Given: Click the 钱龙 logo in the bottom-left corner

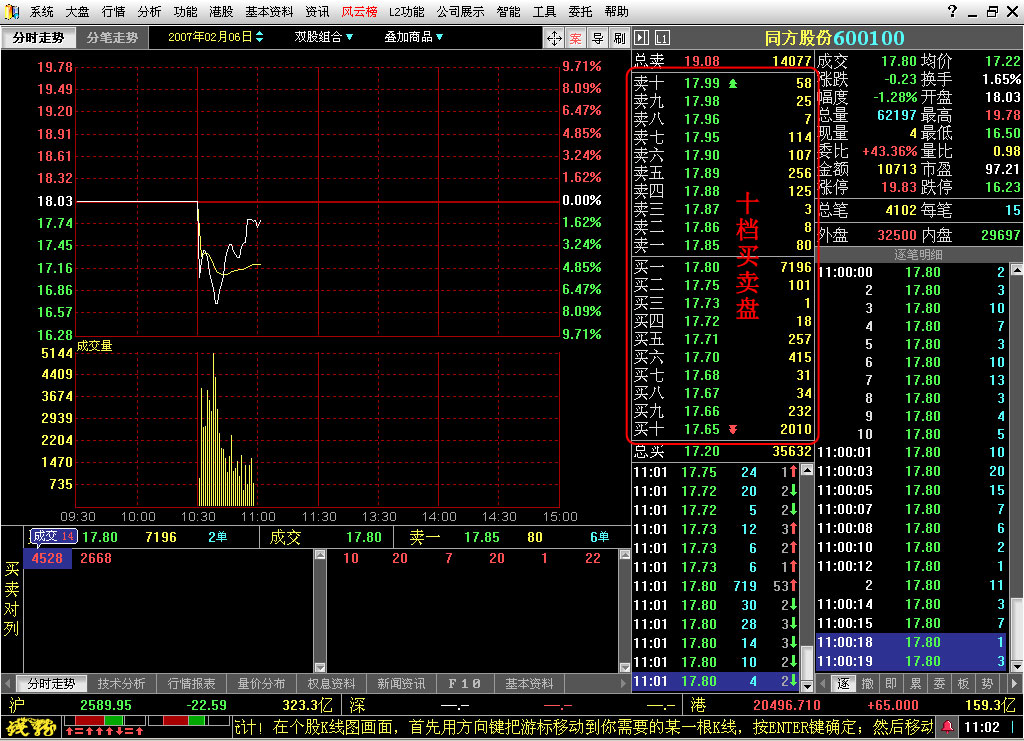Looking at the screenshot, I should click(x=31, y=727).
